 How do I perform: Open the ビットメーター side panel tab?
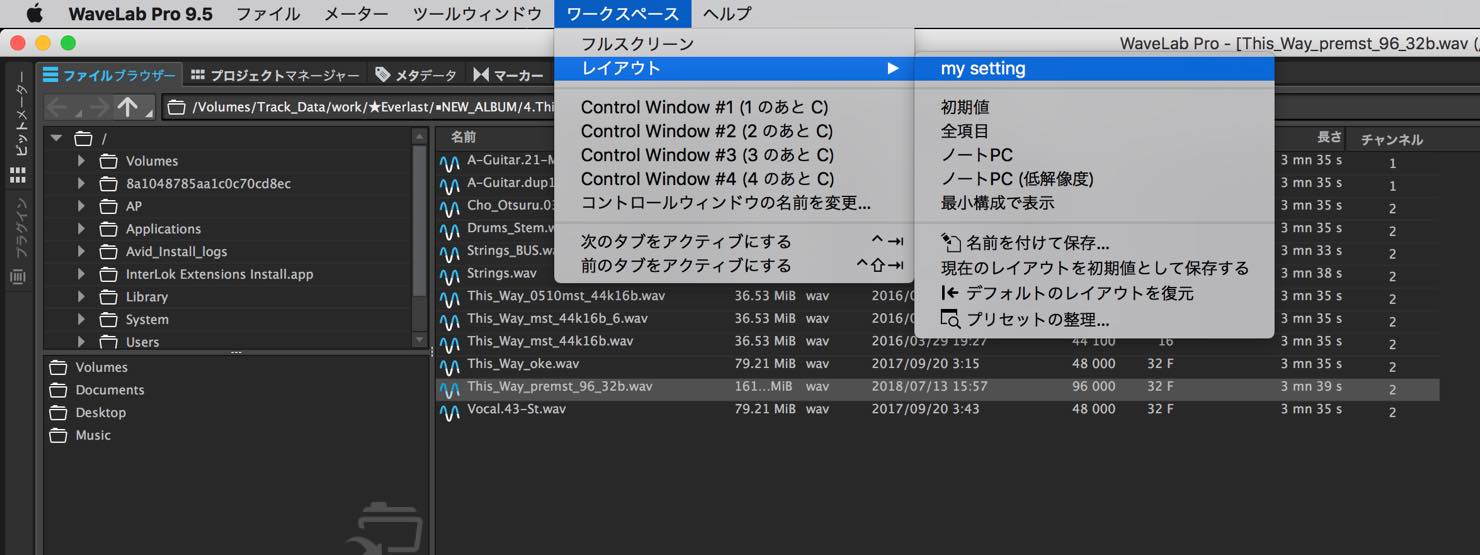point(19,113)
